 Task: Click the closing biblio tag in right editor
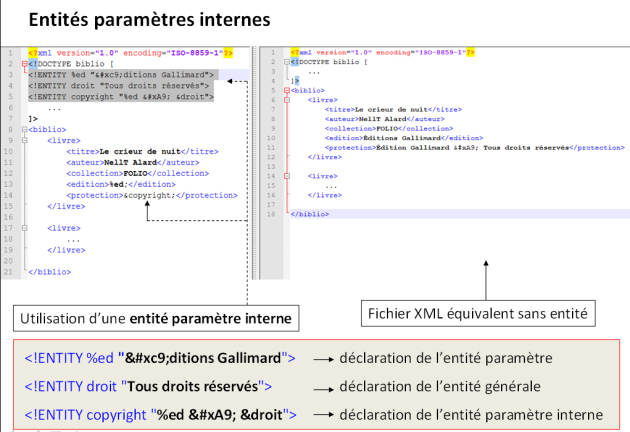[308, 214]
